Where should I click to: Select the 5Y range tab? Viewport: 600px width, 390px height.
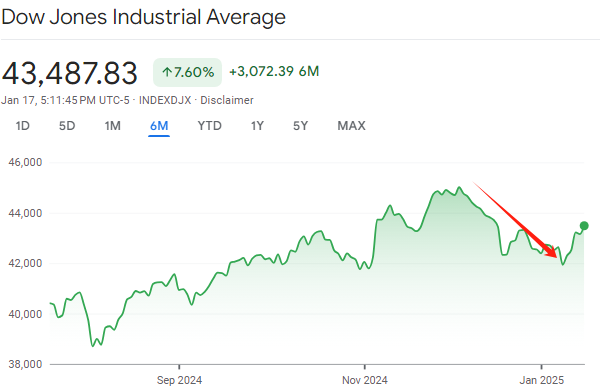300,126
